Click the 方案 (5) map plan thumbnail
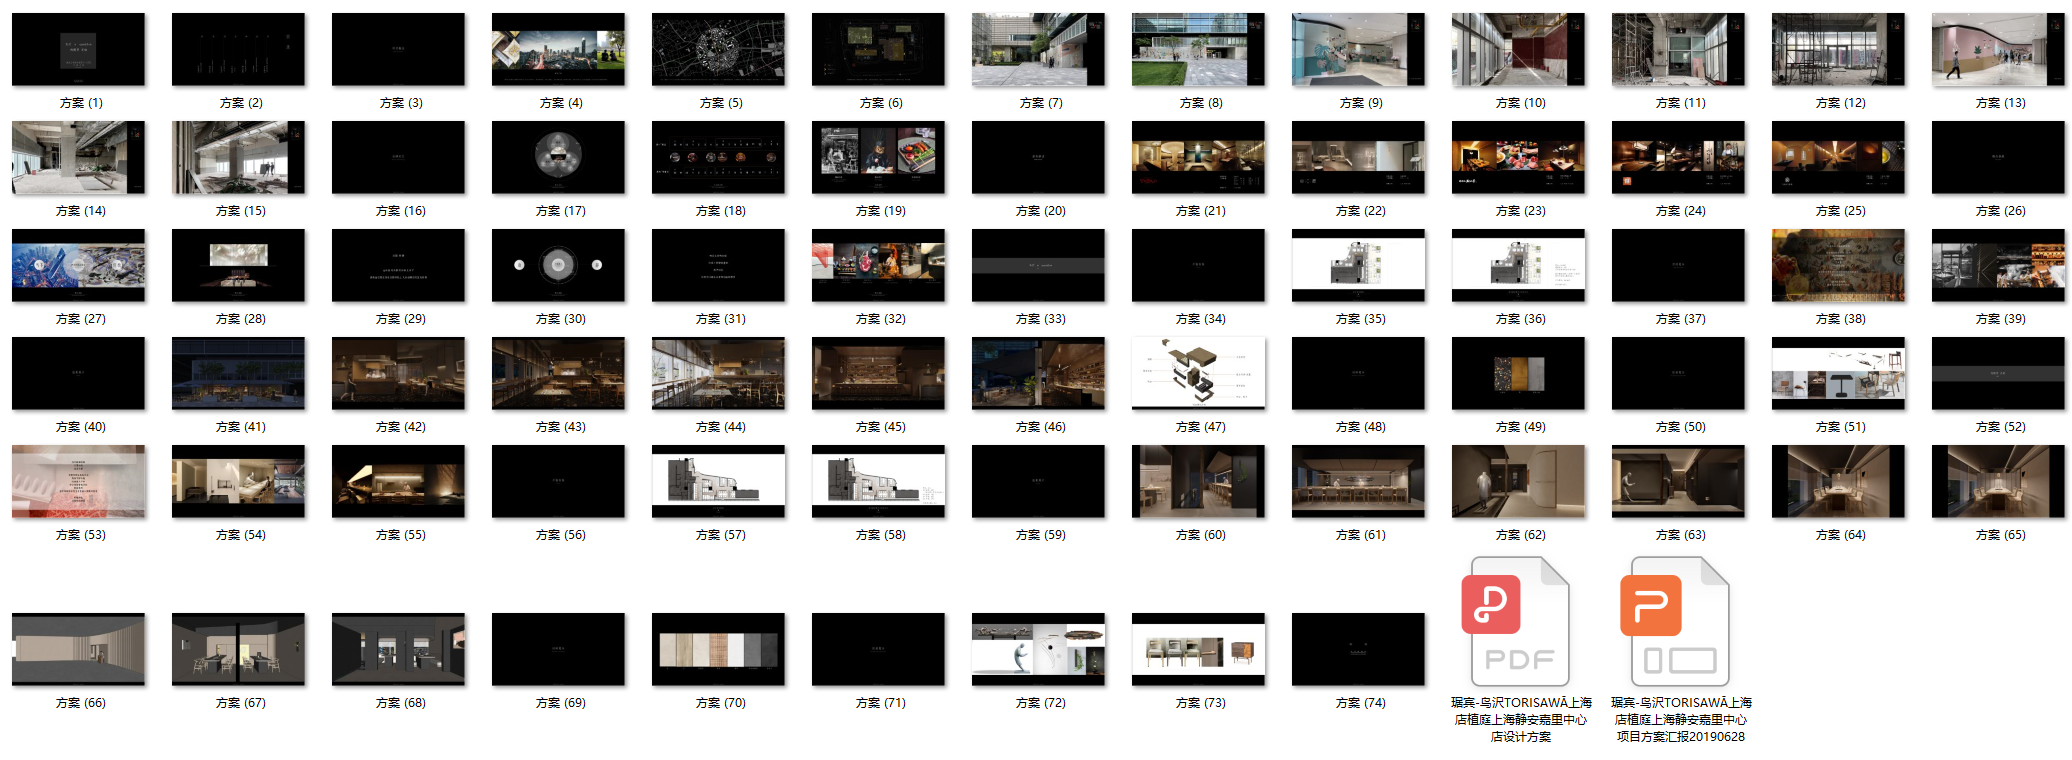The image size is (2072, 760). (718, 49)
